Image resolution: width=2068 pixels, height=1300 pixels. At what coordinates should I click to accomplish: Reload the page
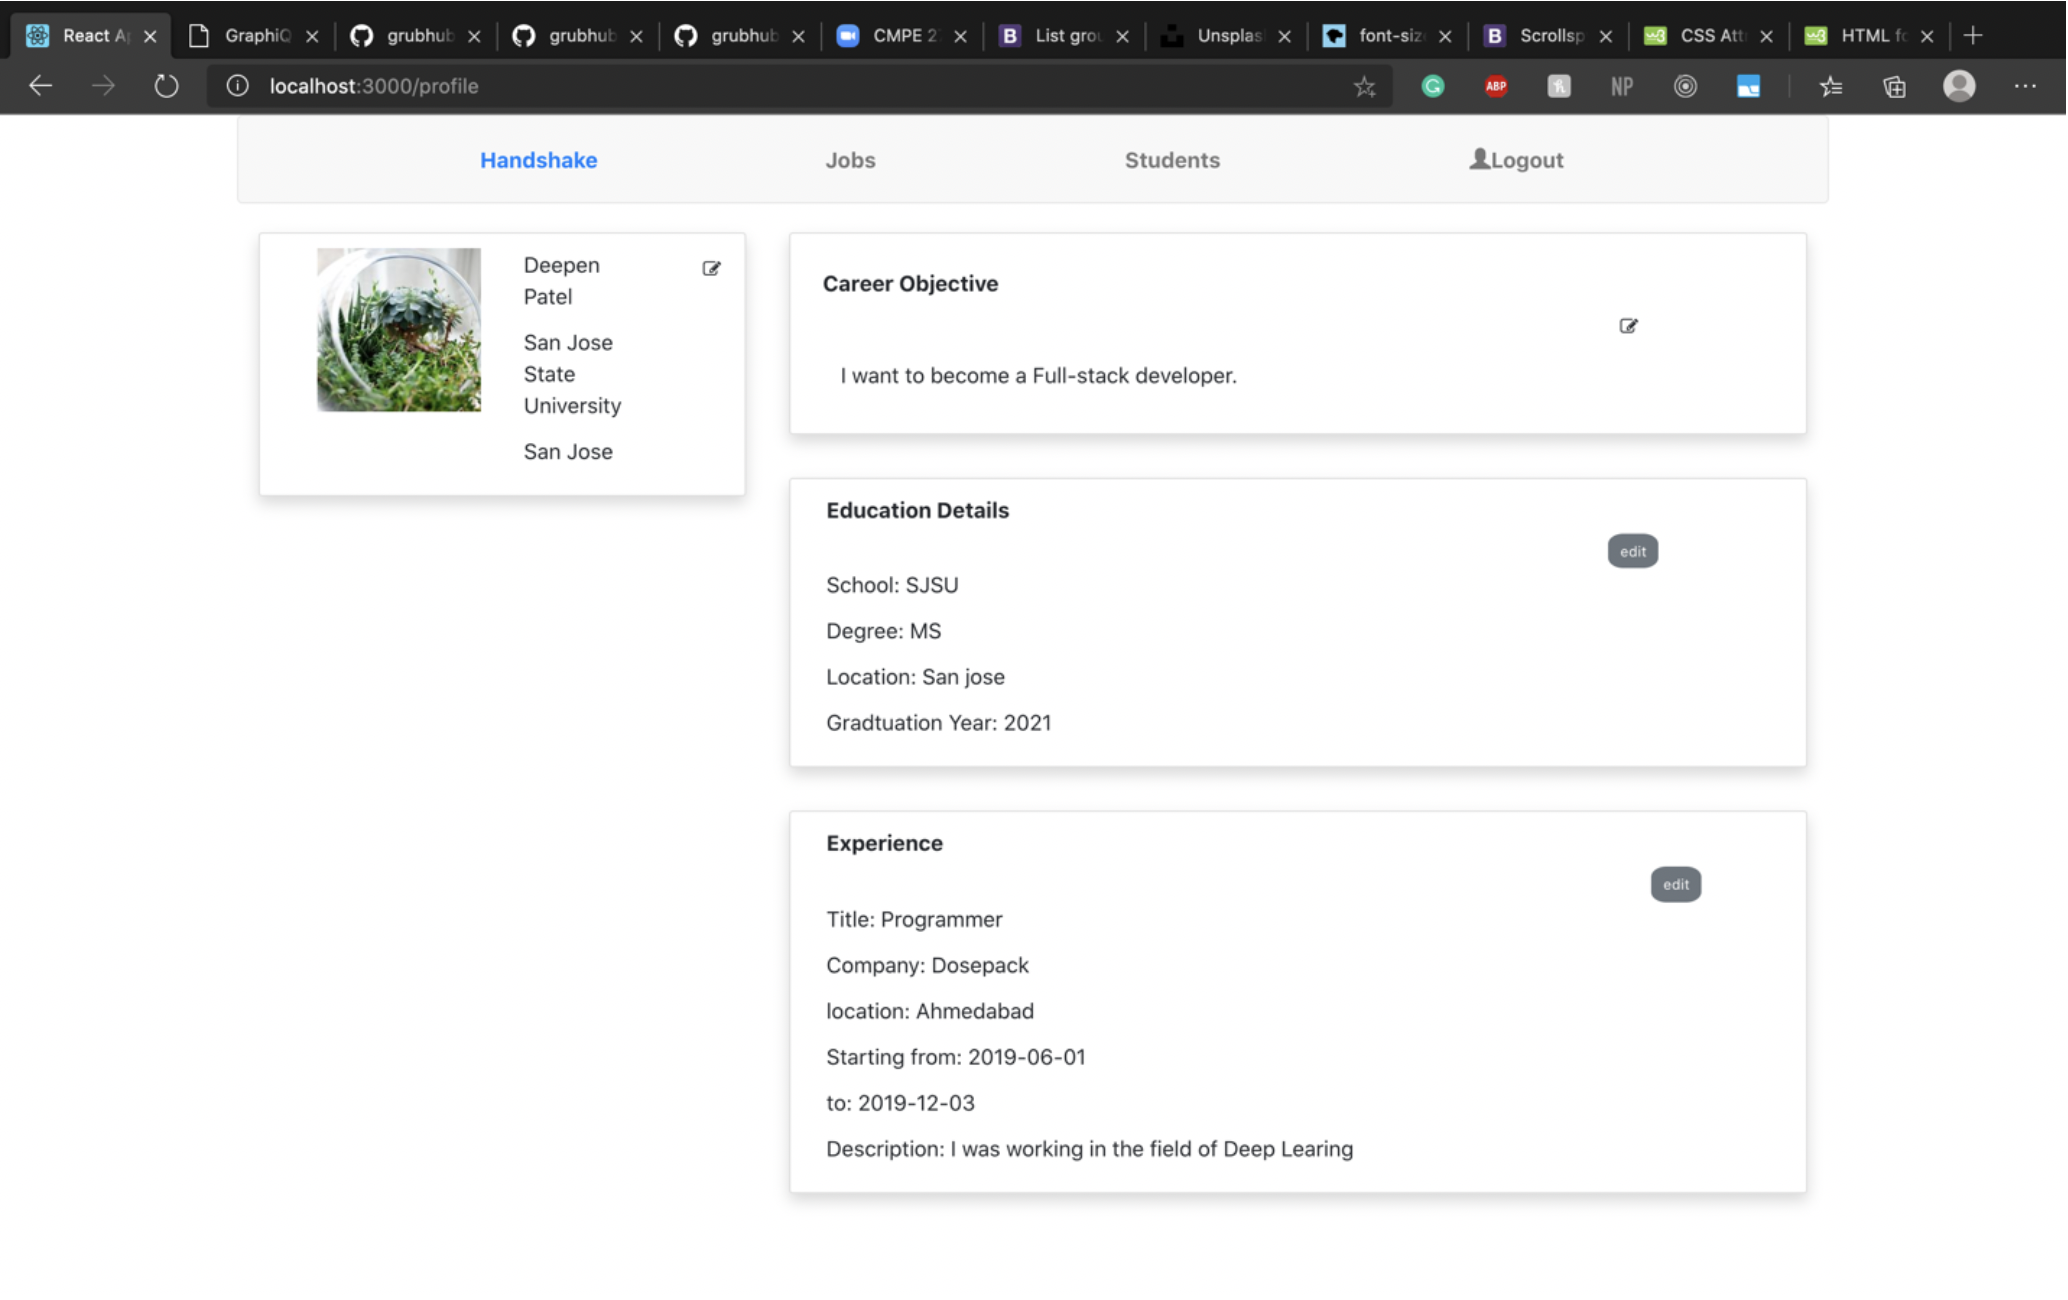click(x=165, y=86)
